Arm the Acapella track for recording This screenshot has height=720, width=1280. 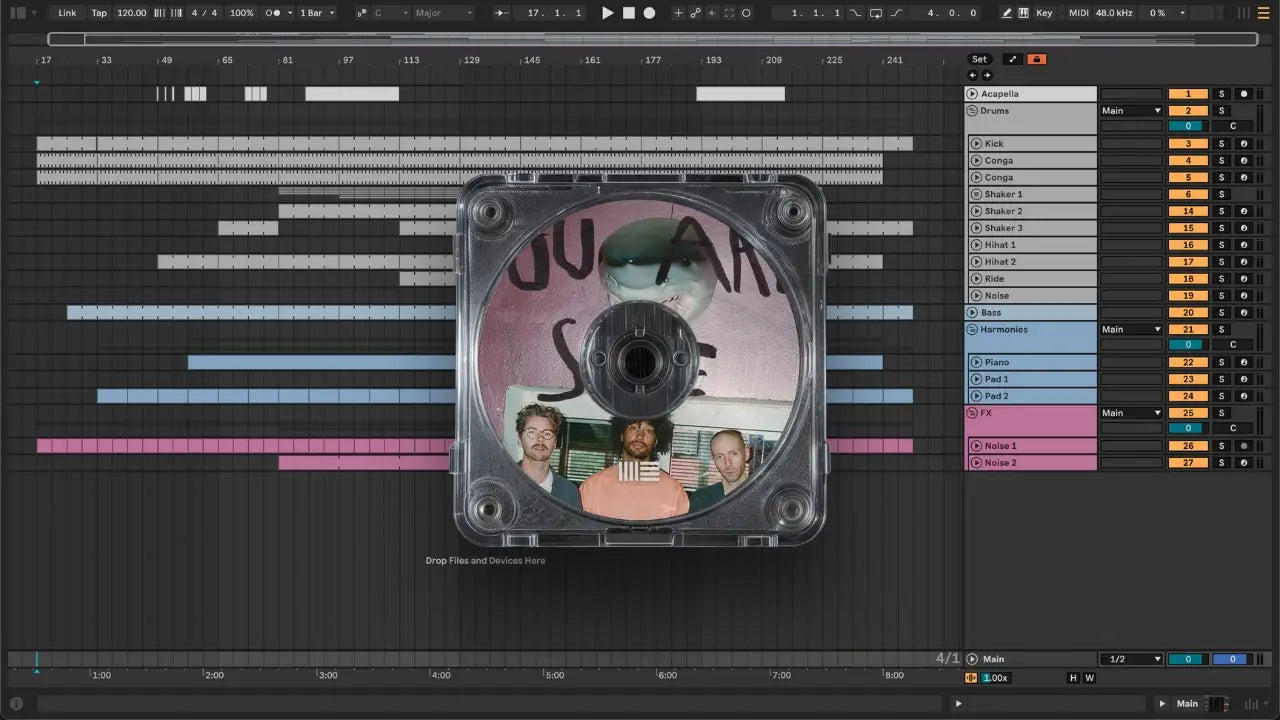(1244, 94)
